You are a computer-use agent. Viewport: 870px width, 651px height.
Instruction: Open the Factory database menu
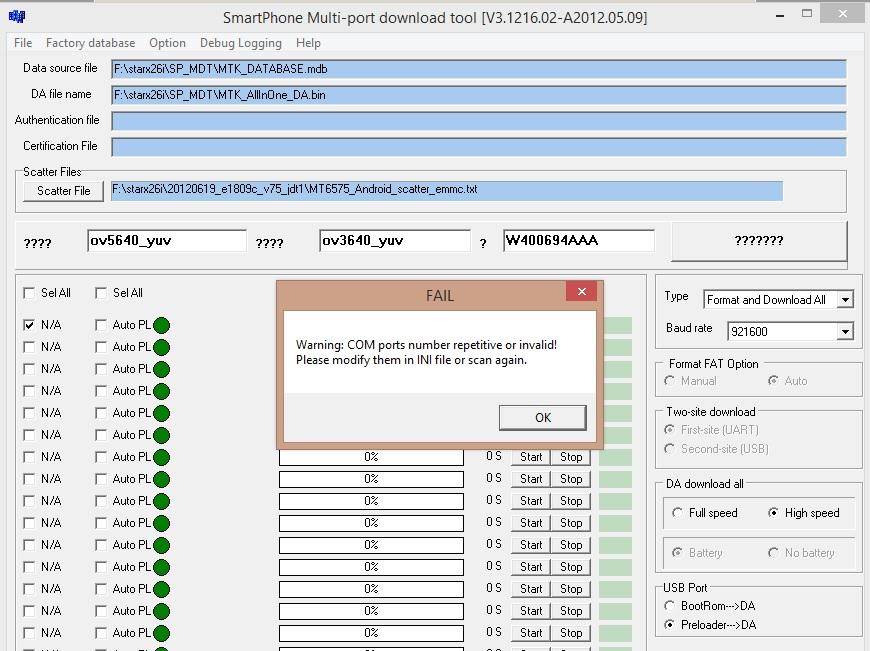point(90,43)
